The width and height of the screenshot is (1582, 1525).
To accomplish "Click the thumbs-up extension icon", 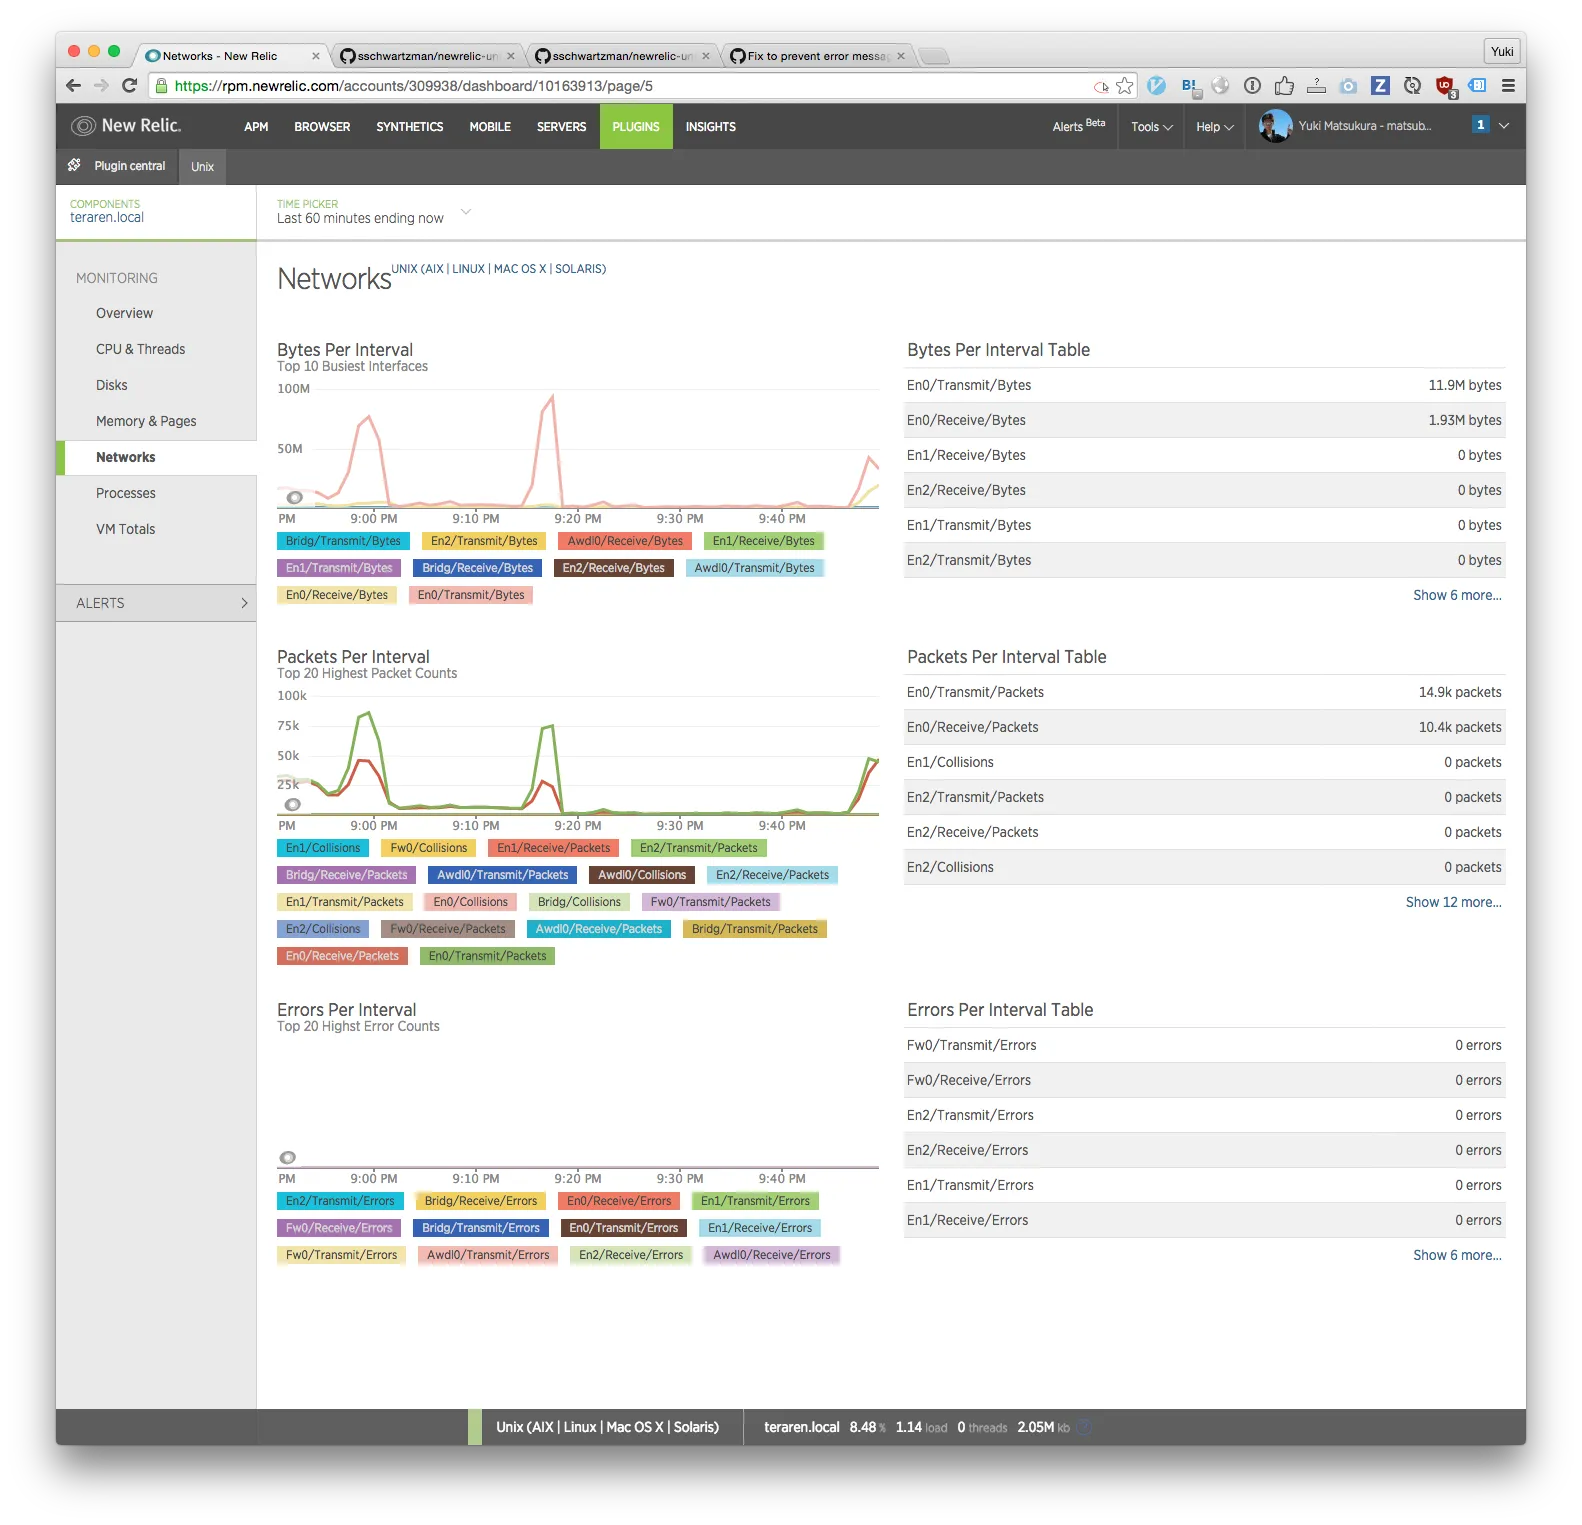I will click(x=1284, y=86).
